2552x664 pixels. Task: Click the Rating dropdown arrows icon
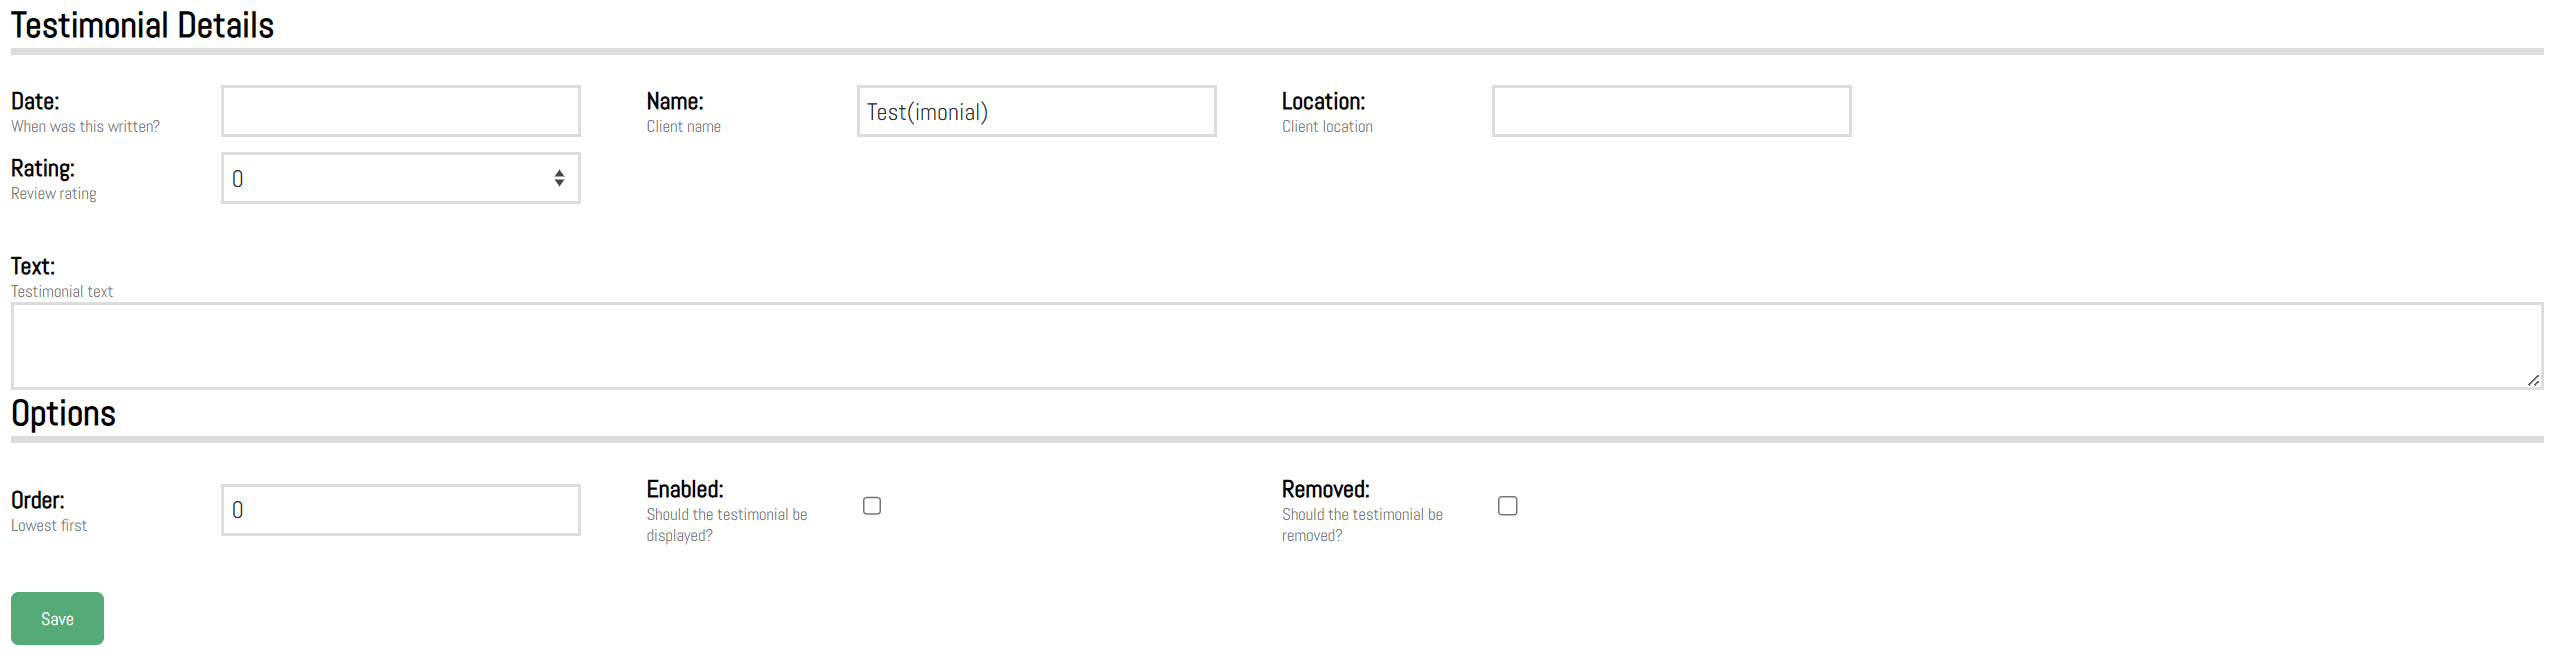click(559, 178)
